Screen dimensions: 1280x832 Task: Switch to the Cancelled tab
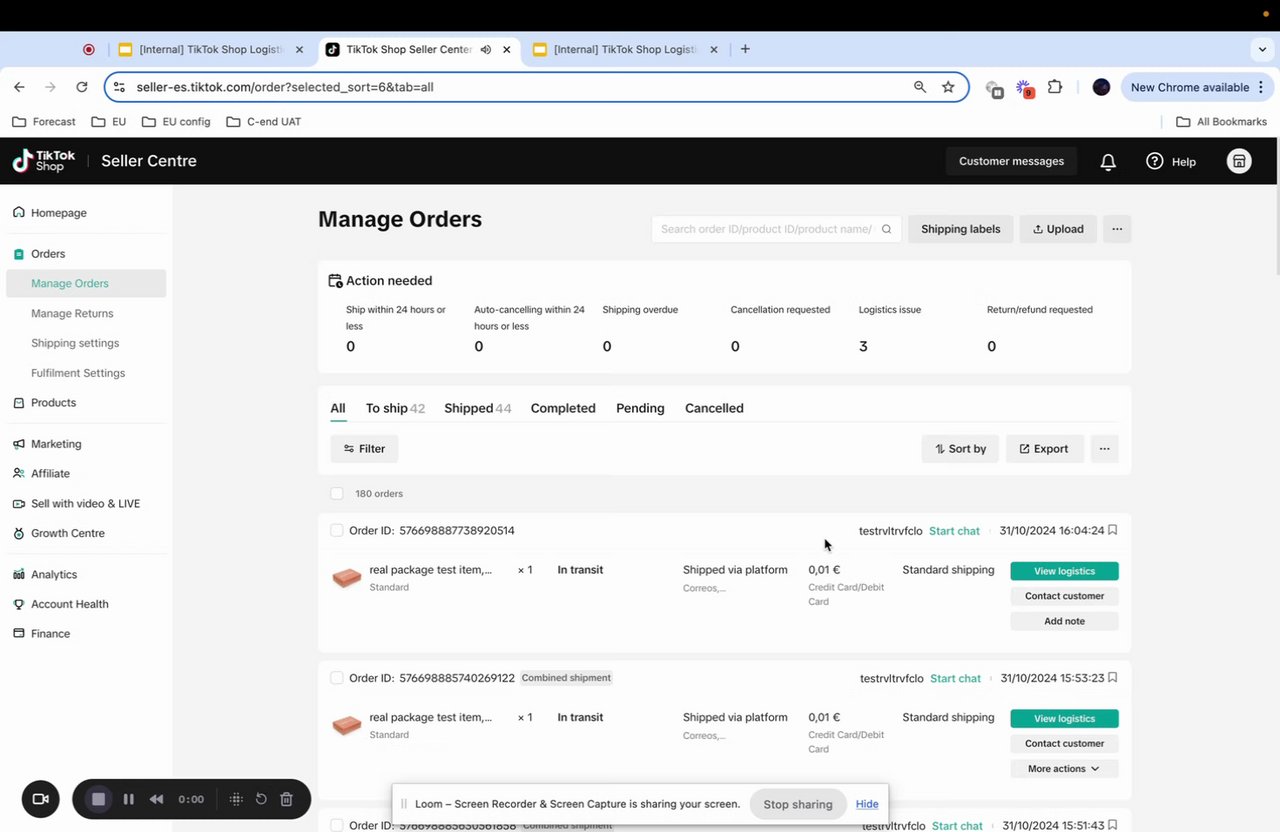click(714, 408)
